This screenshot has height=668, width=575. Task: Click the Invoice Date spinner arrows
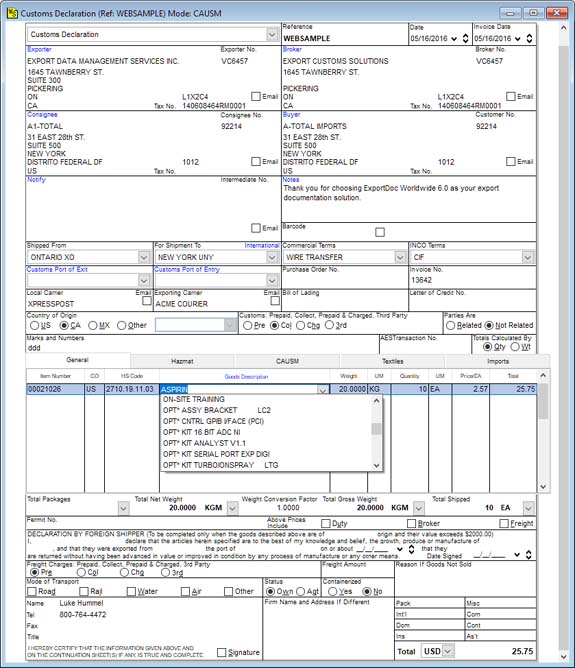tap(529, 38)
